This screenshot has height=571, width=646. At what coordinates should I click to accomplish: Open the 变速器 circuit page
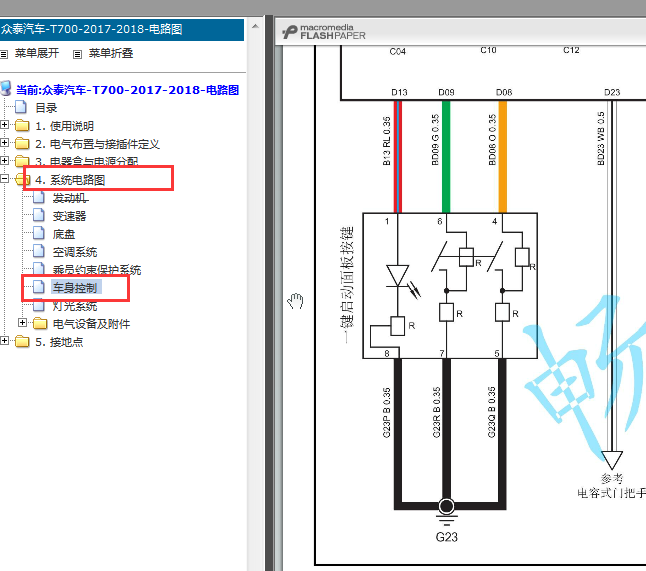pyautogui.click(x=69, y=216)
